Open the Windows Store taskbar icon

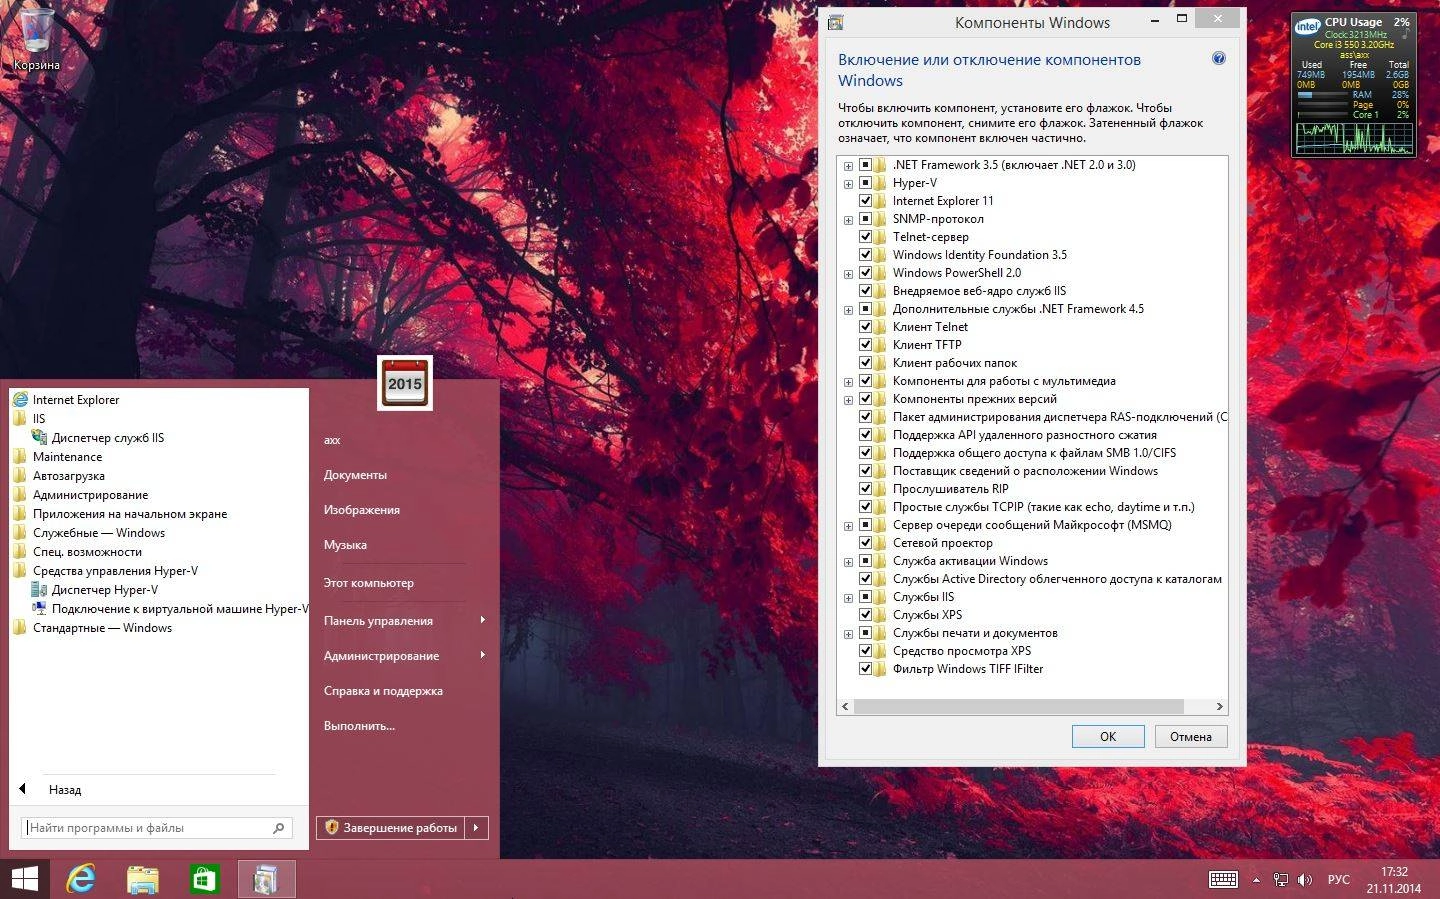[x=204, y=879]
